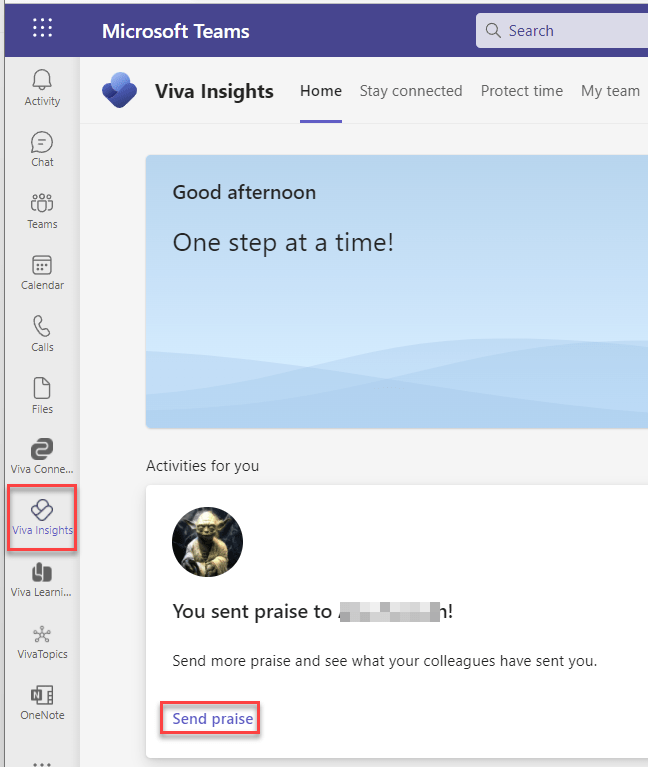Select Viva Insights in the sidebar
This screenshot has width=648, height=767.
42,518
